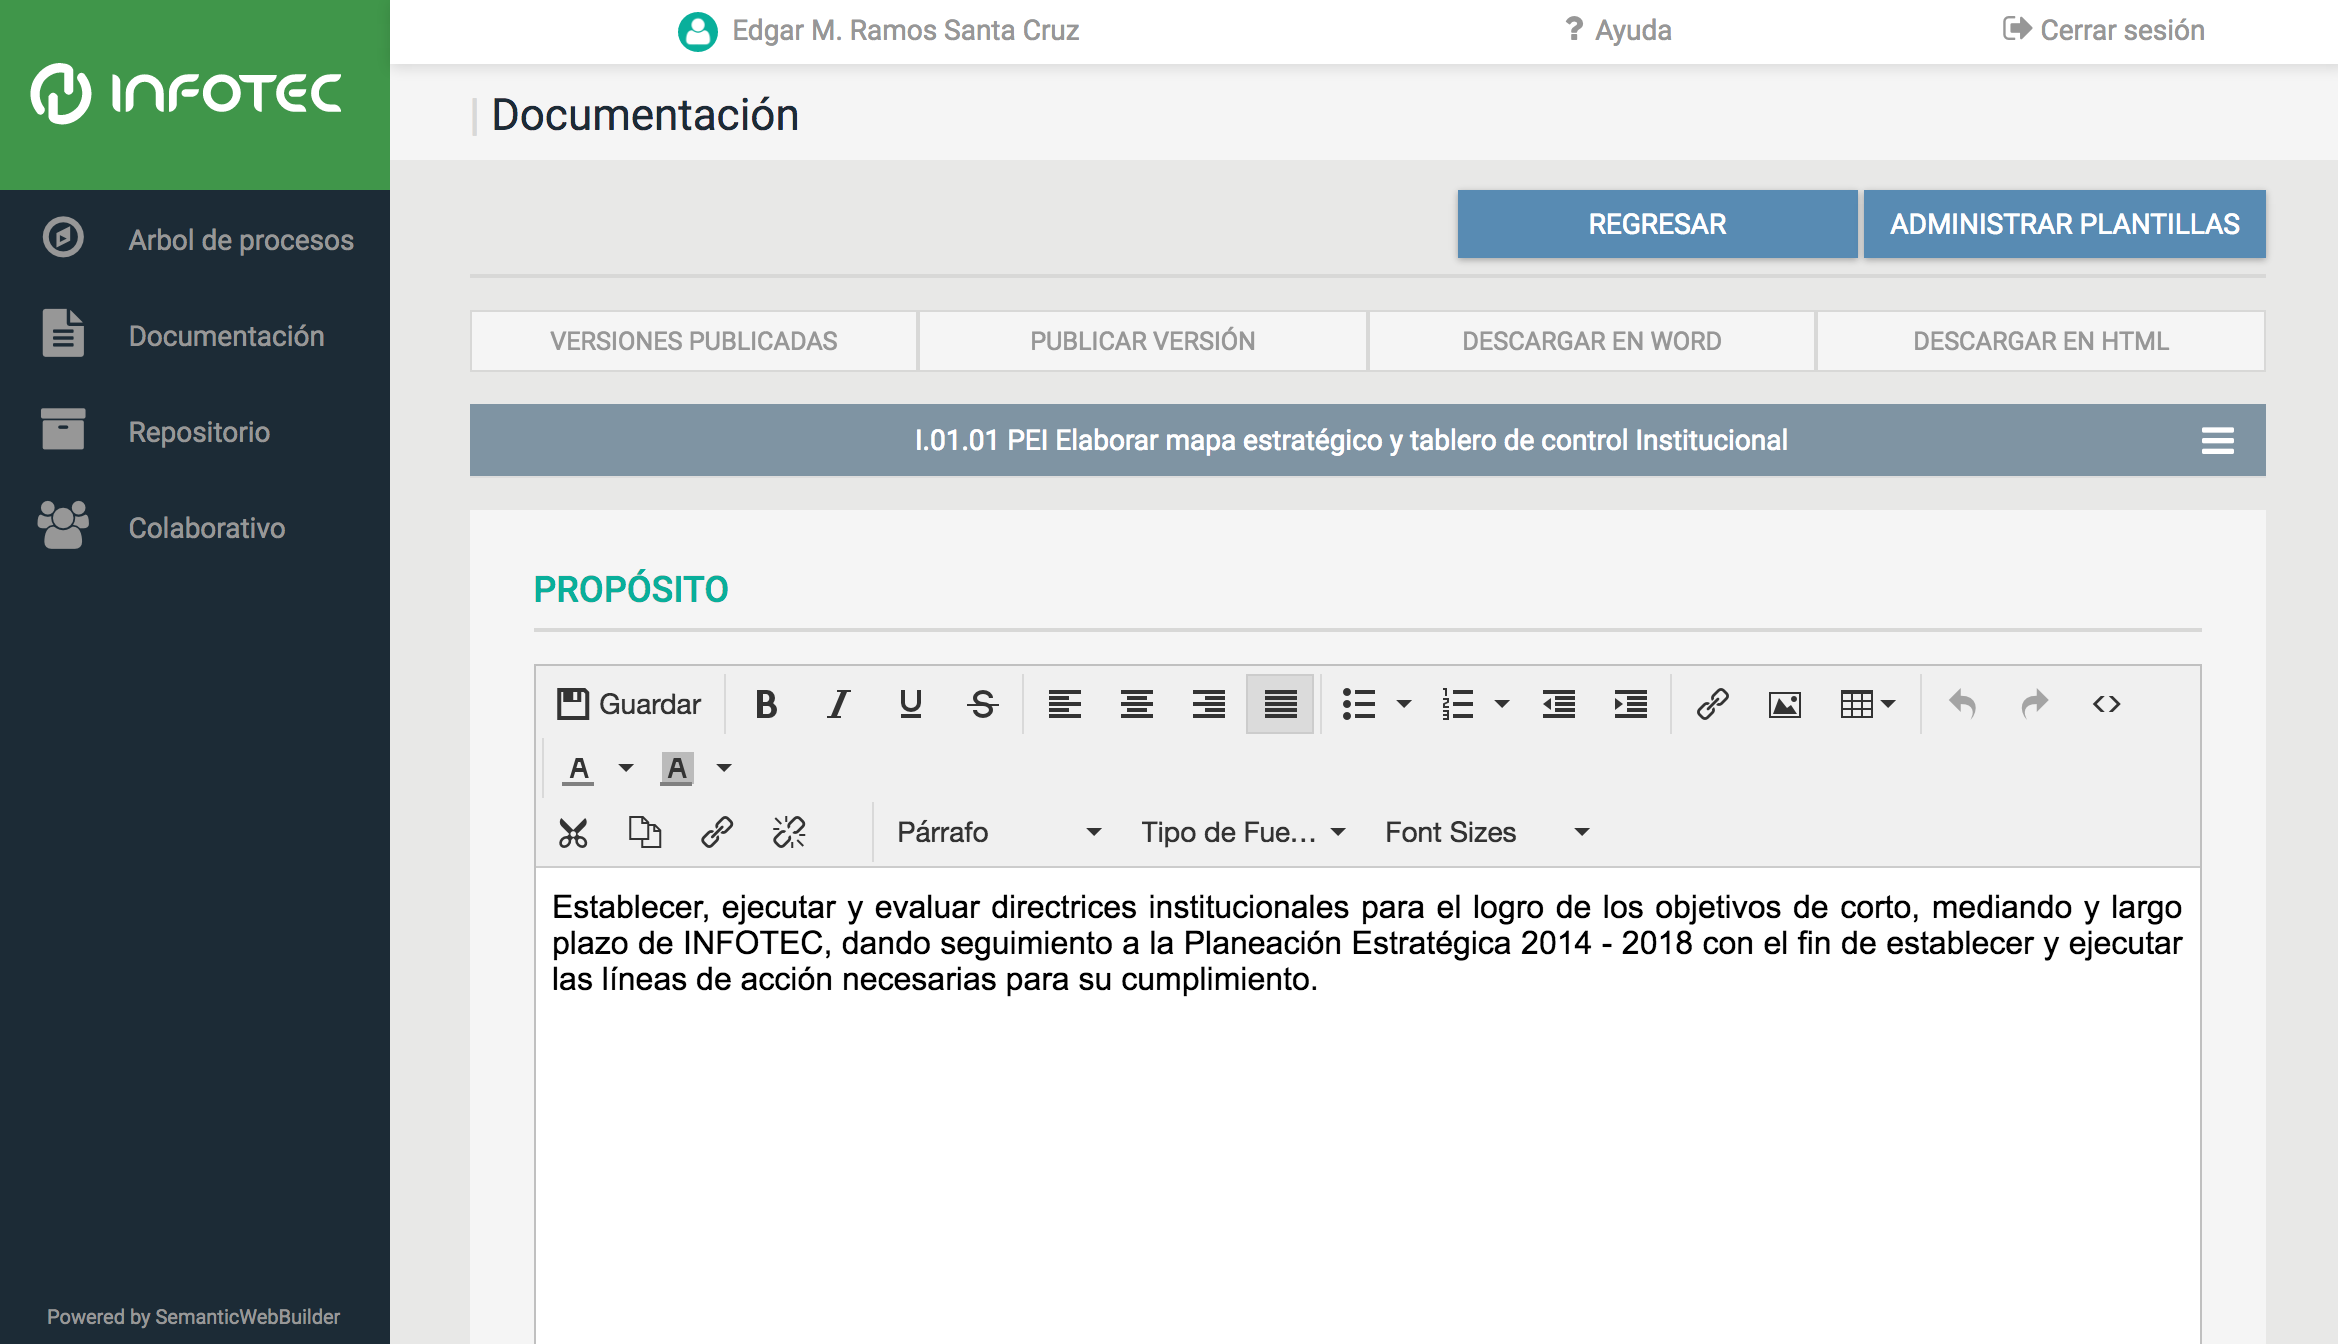Click inside the Propósito text editor area
Viewport: 2338px width, 1344px height.
pyautogui.click(x=1367, y=1105)
